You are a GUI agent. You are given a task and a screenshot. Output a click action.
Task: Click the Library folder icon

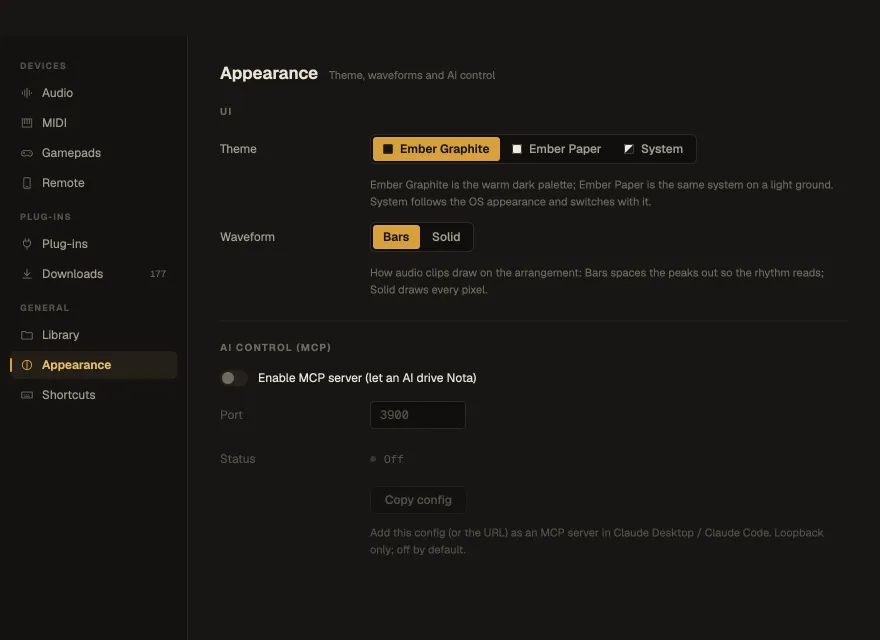tap(26, 335)
